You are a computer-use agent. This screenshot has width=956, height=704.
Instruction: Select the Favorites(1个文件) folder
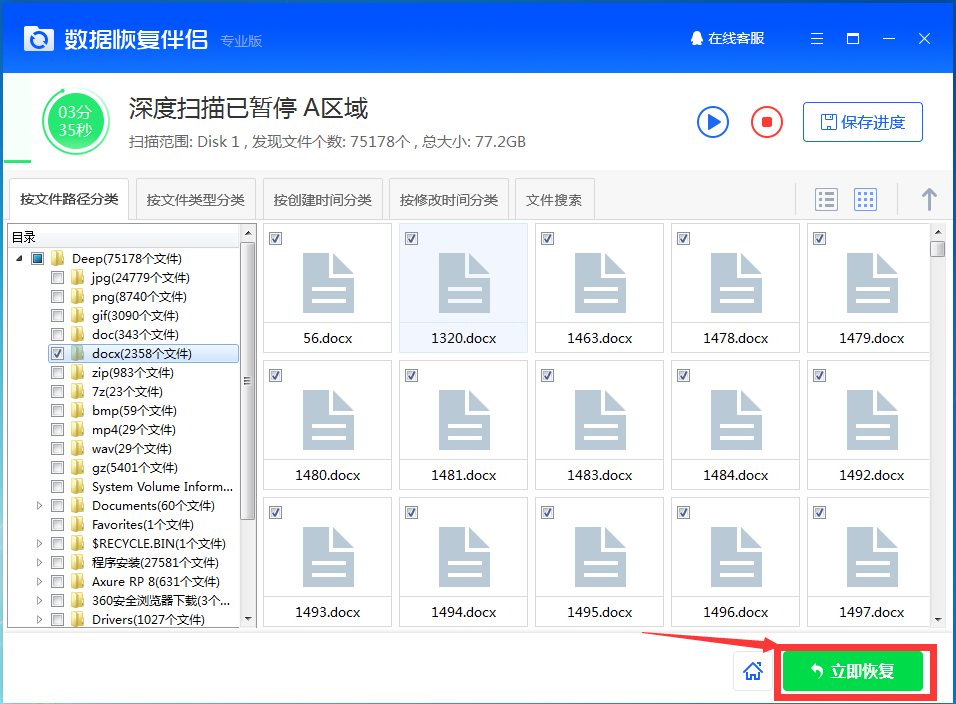click(x=143, y=525)
